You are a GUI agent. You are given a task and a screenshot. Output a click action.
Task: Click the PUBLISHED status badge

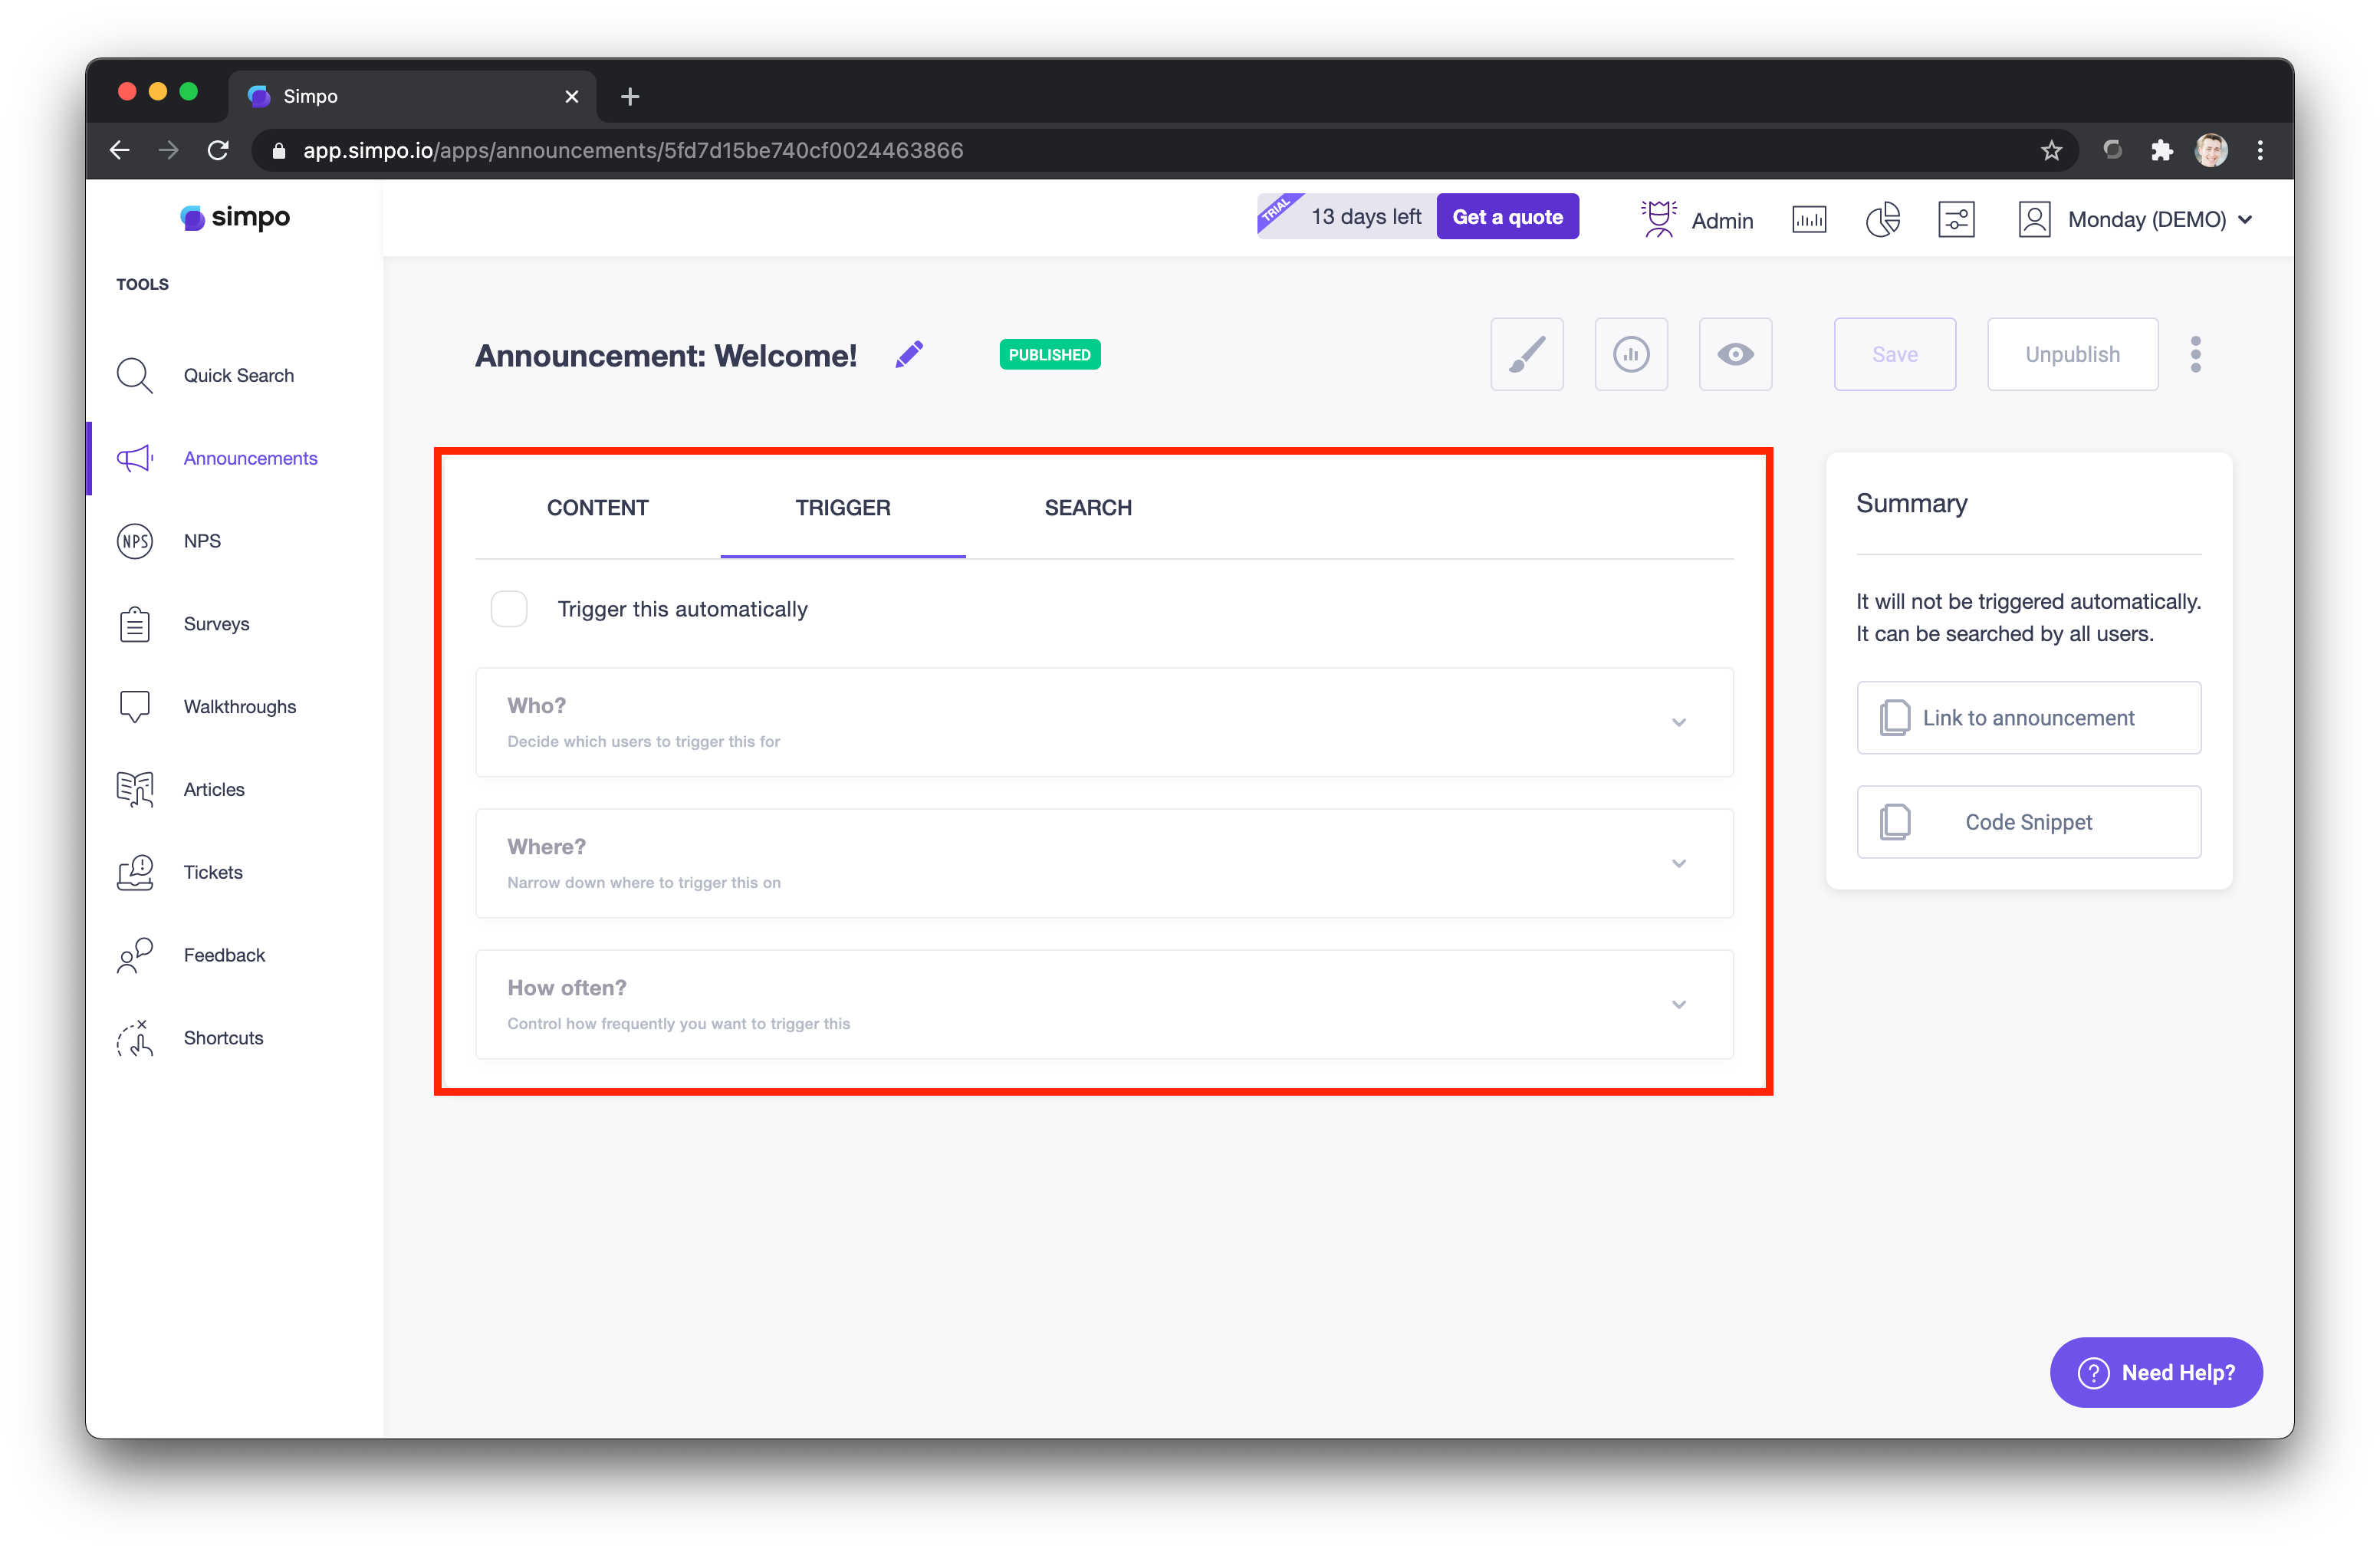tap(1049, 354)
